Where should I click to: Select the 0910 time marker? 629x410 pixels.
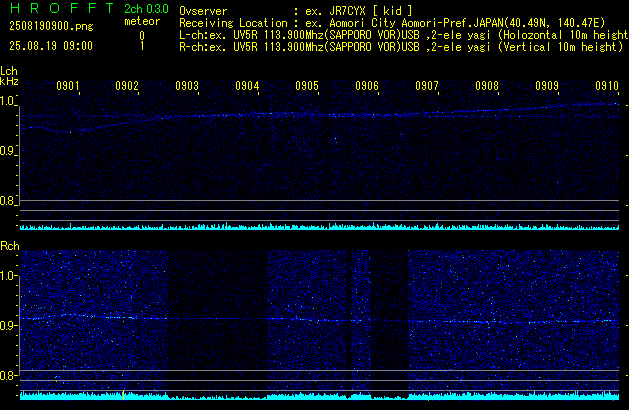(607, 85)
